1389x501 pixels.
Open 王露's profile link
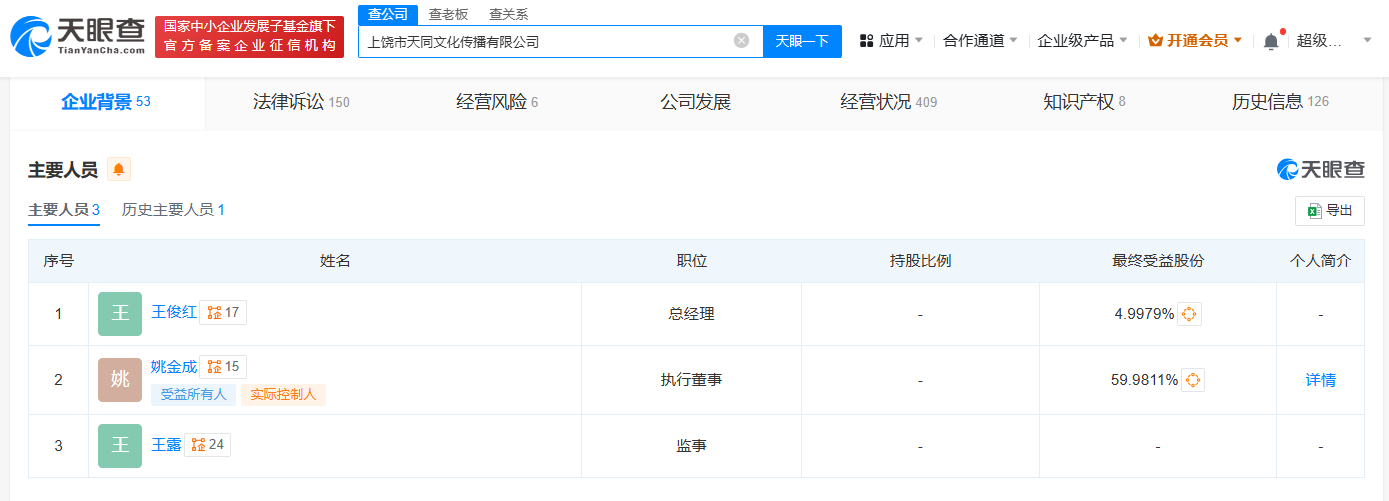coord(166,445)
